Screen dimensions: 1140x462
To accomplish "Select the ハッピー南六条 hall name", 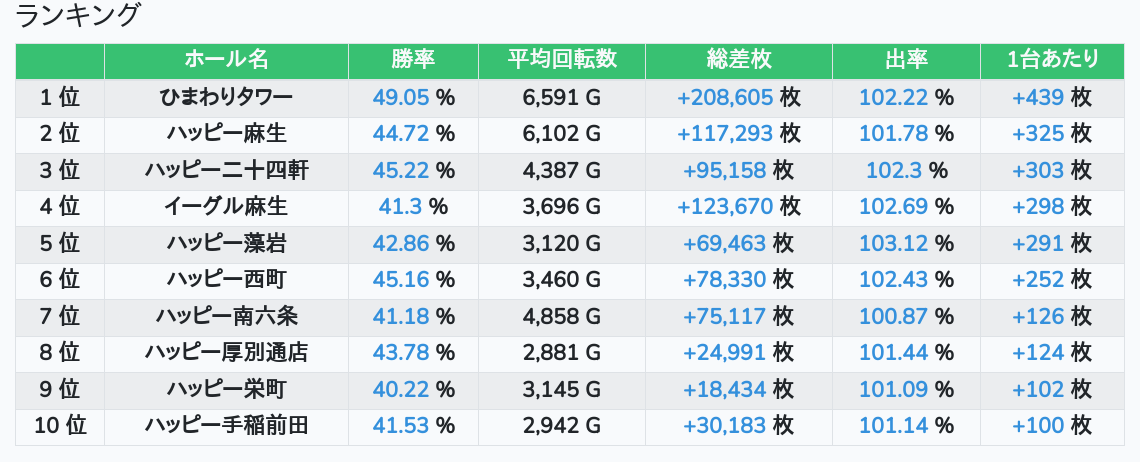I will pyautogui.click(x=226, y=316).
